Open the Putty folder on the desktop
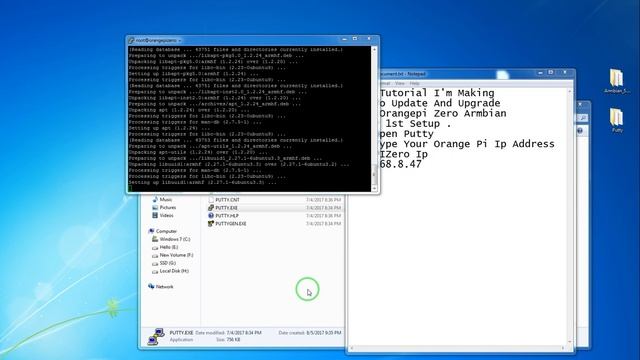This screenshot has height=360, width=640. point(617,120)
